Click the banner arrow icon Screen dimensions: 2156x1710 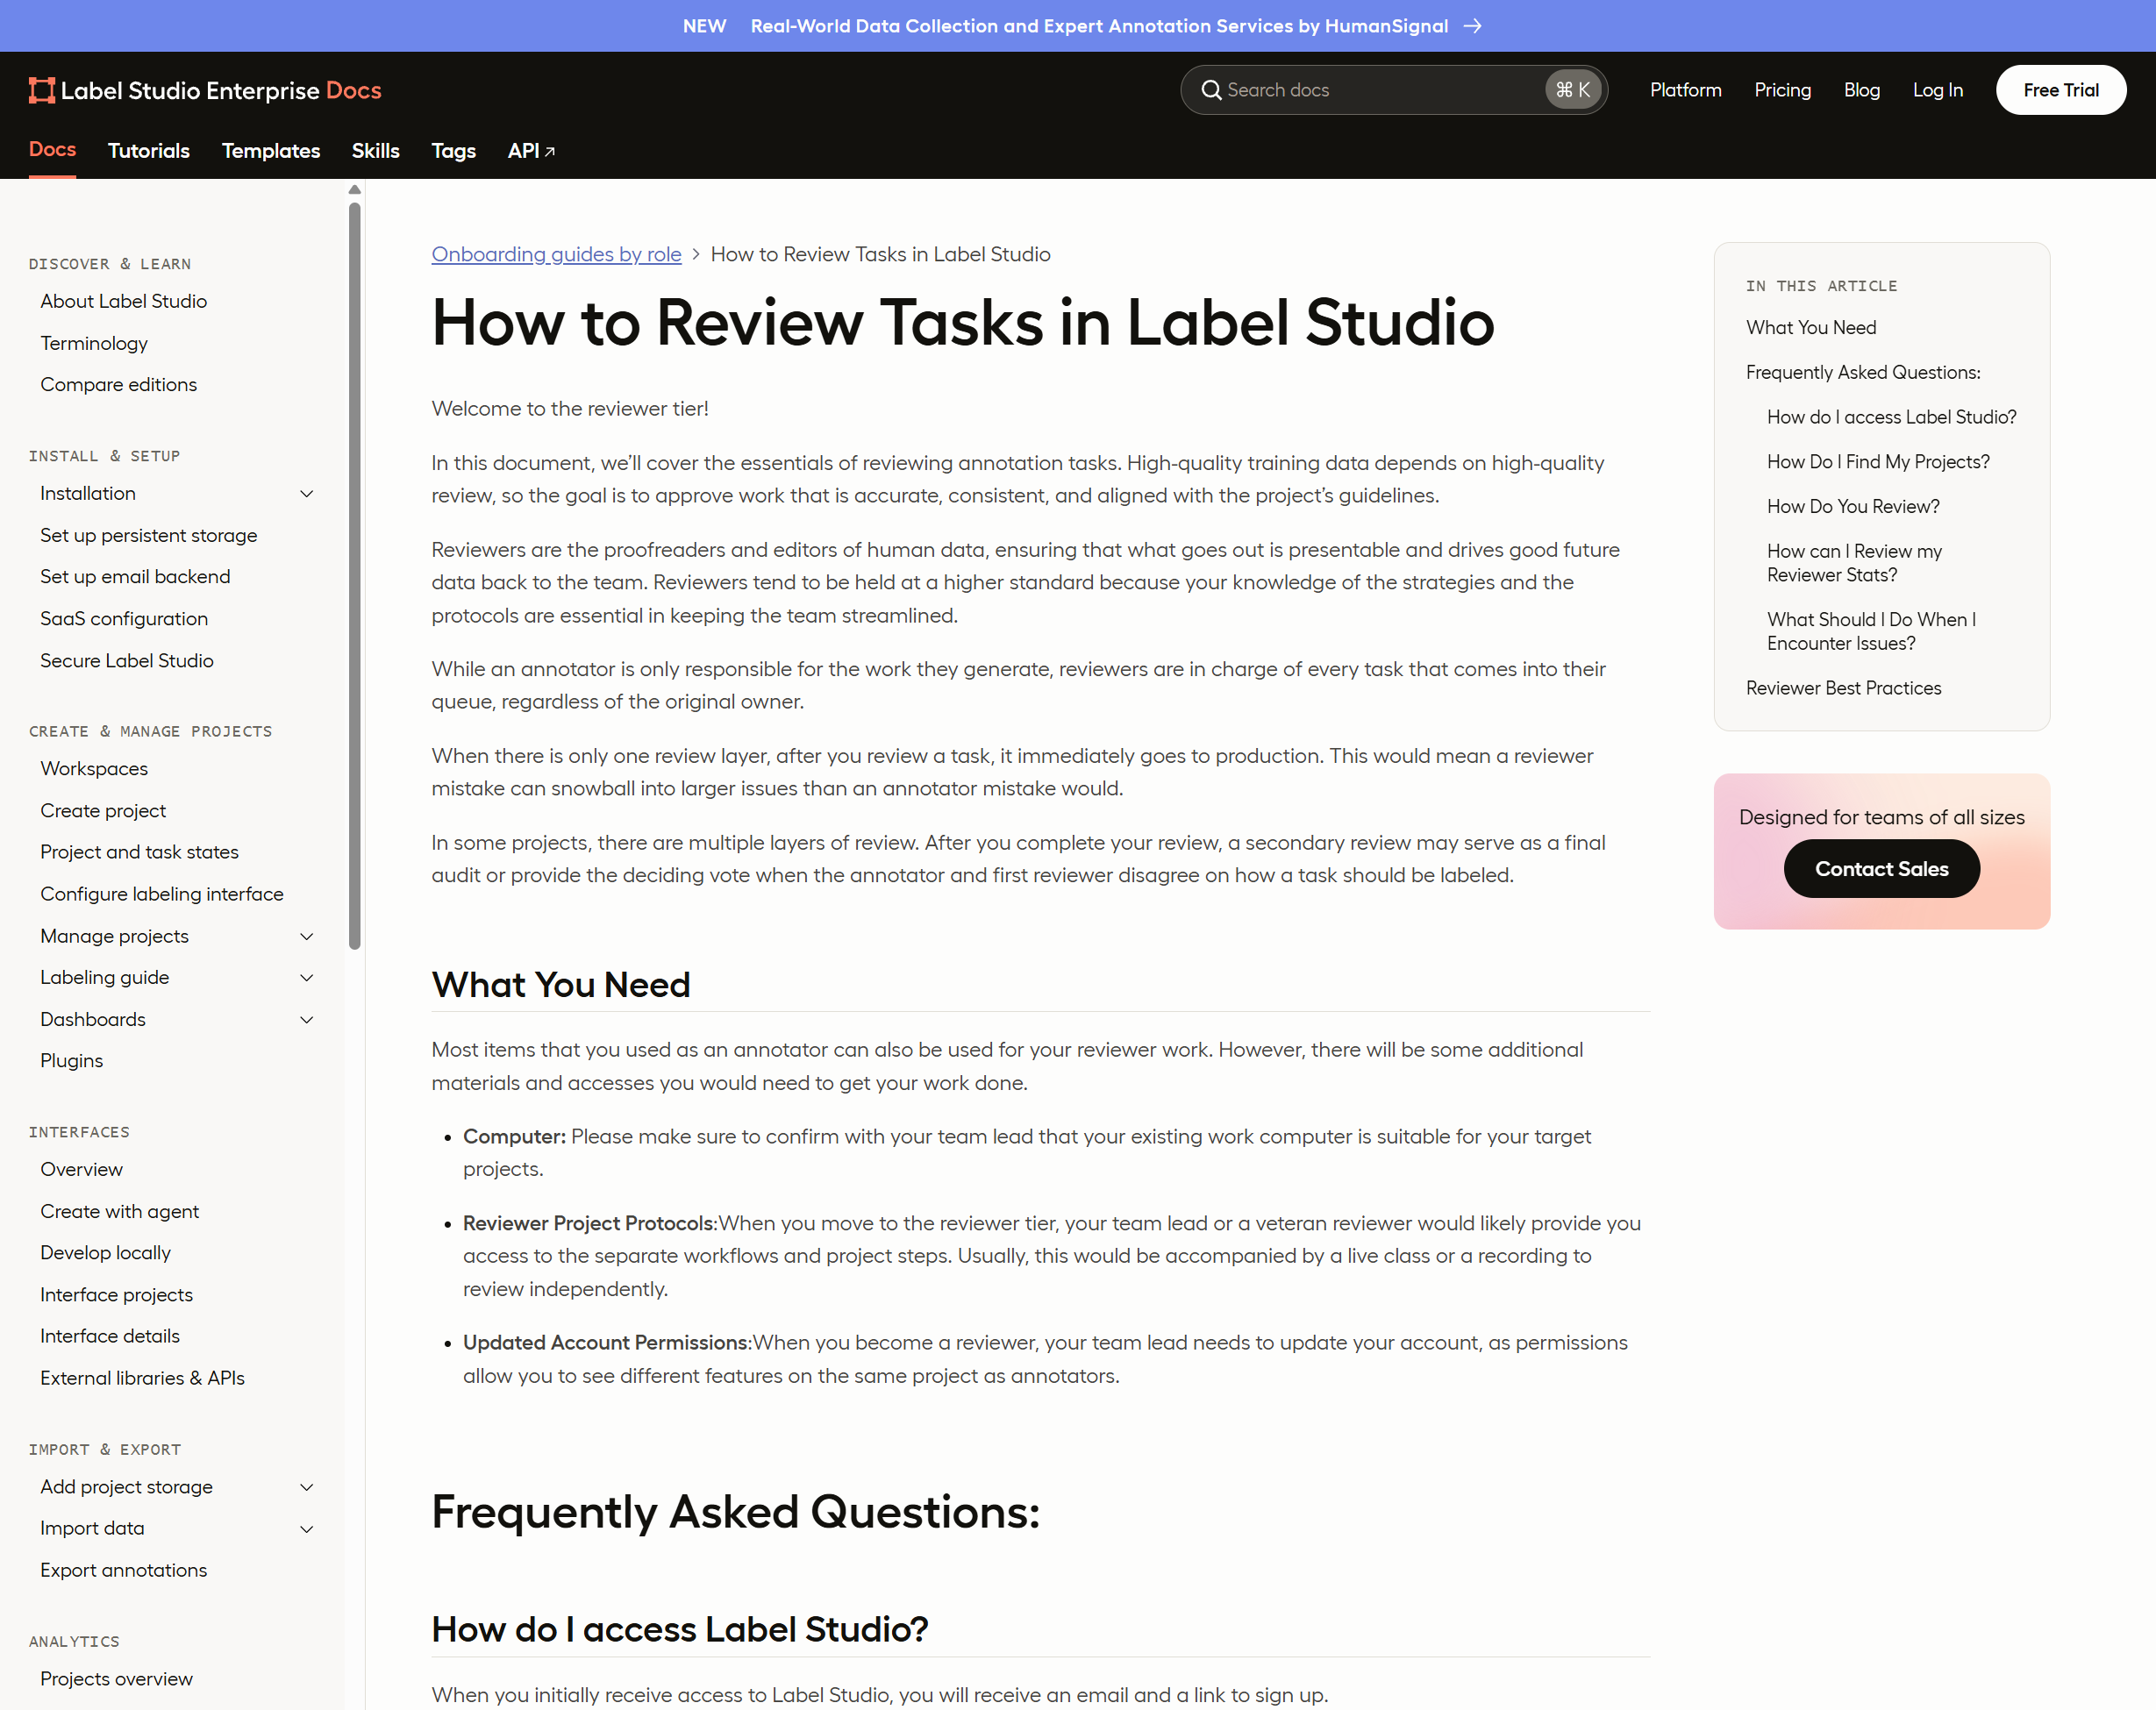click(1473, 26)
